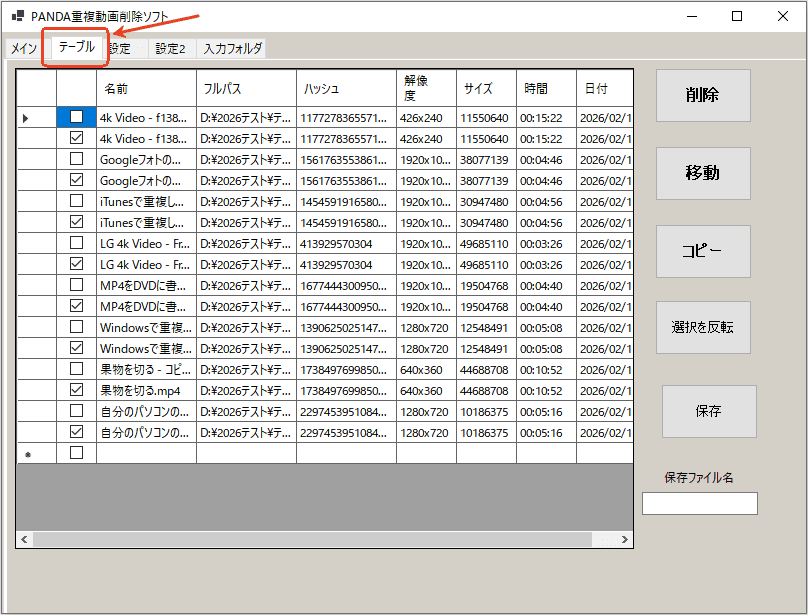
Task: Click the 移動 button
Action: point(702,173)
